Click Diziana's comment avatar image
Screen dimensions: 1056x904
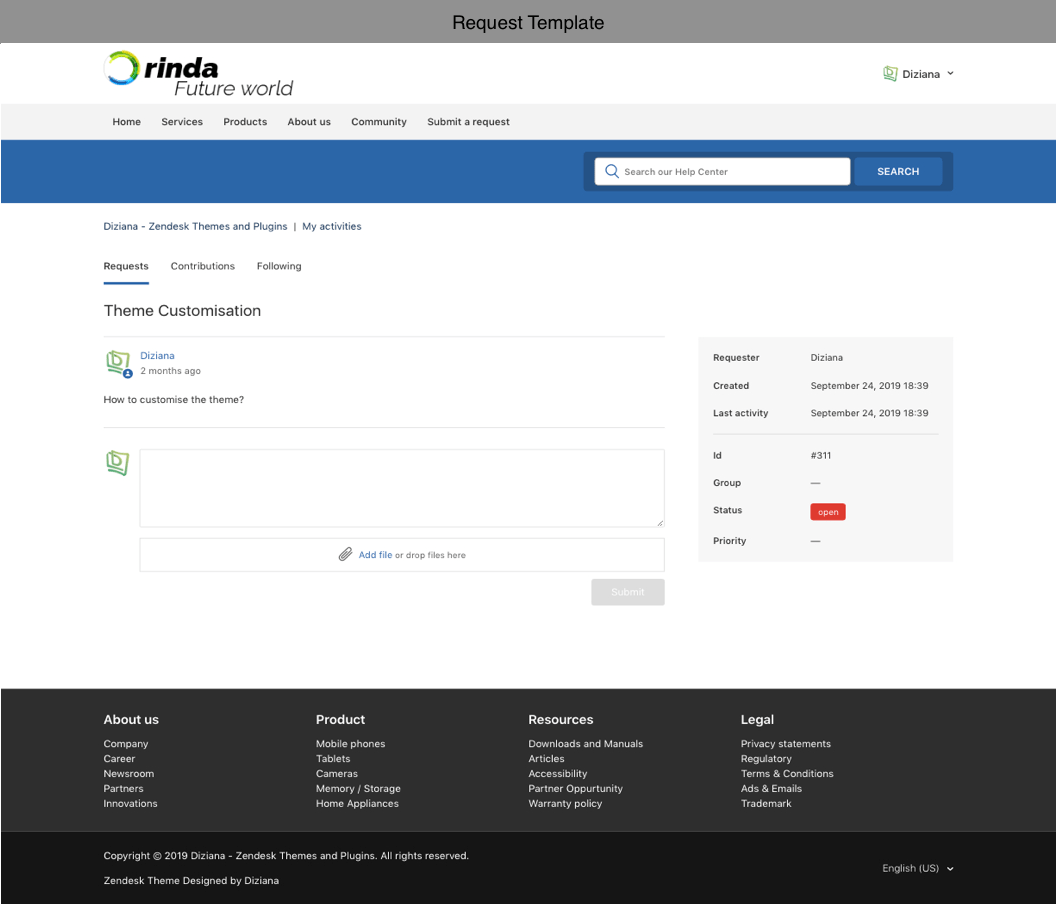coord(118,362)
